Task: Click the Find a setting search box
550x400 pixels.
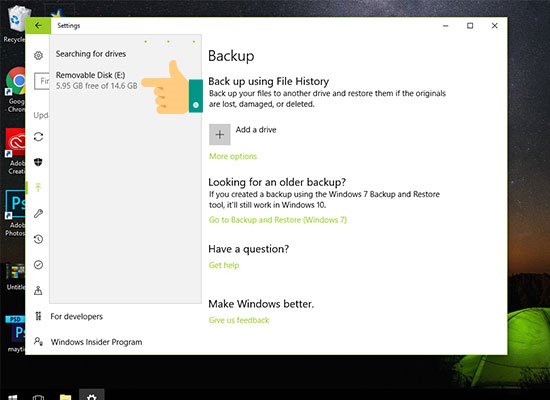Action: pos(42,81)
